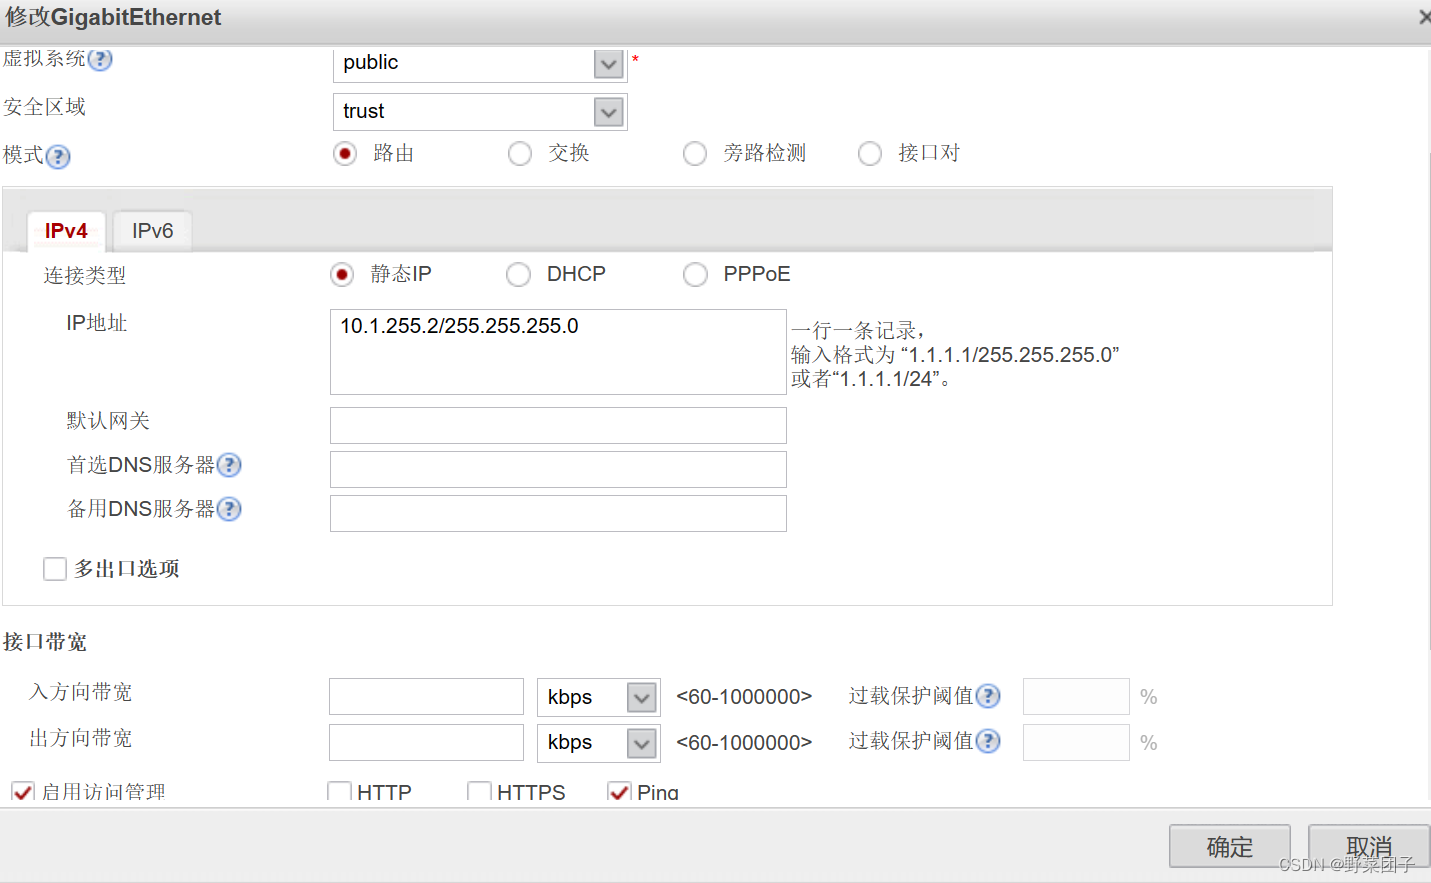Show help for 备用DNS服务器
The height and width of the screenshot is (883, 1431).
pyautogui.click(x=229, y=509)
